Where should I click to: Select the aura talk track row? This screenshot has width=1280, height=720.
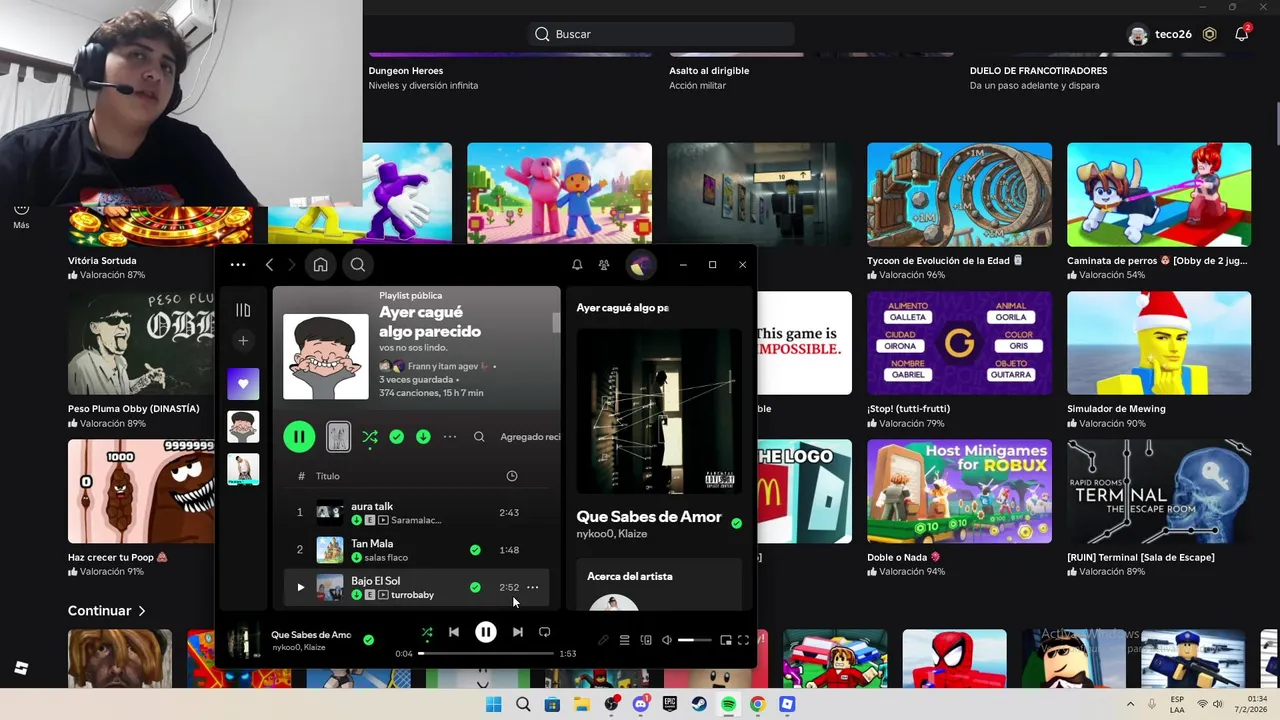(416, 513)
